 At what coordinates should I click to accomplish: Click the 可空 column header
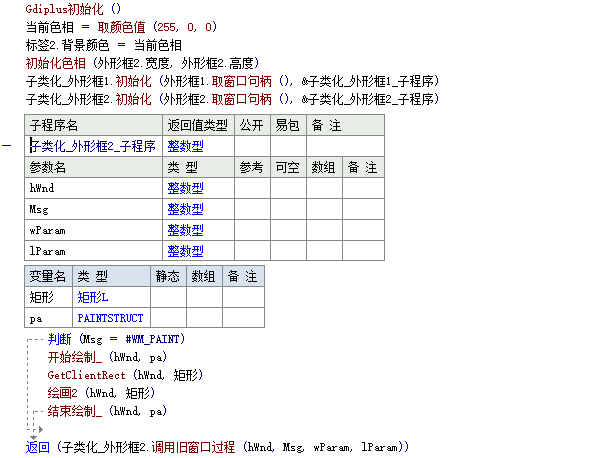[x=288, y=167]
